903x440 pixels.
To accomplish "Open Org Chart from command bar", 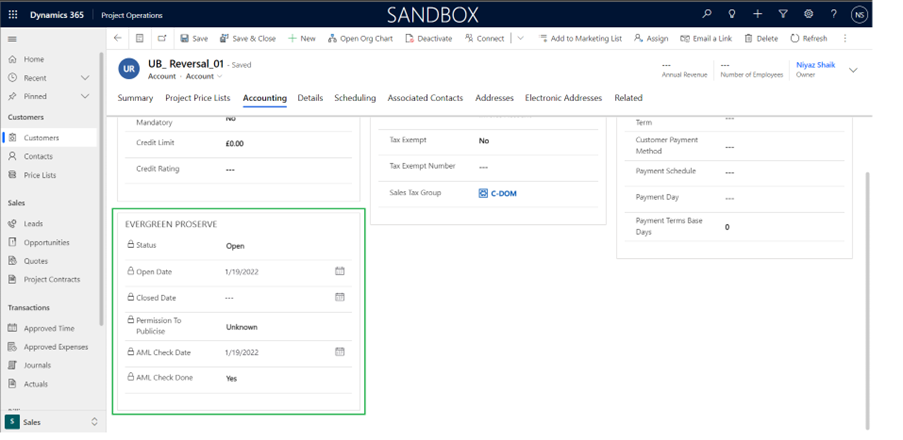I will tap(361, 39).
